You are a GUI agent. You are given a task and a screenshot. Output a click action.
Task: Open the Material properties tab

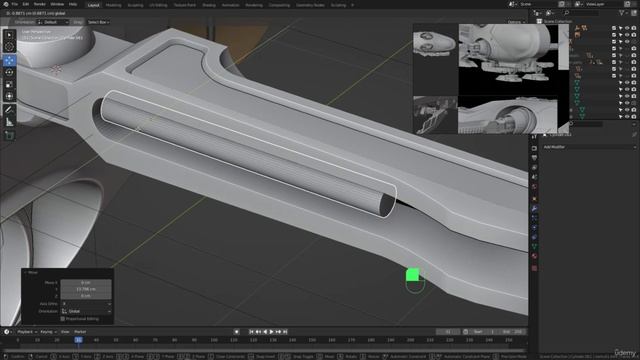pyautogui.click(x=534, y=257)
